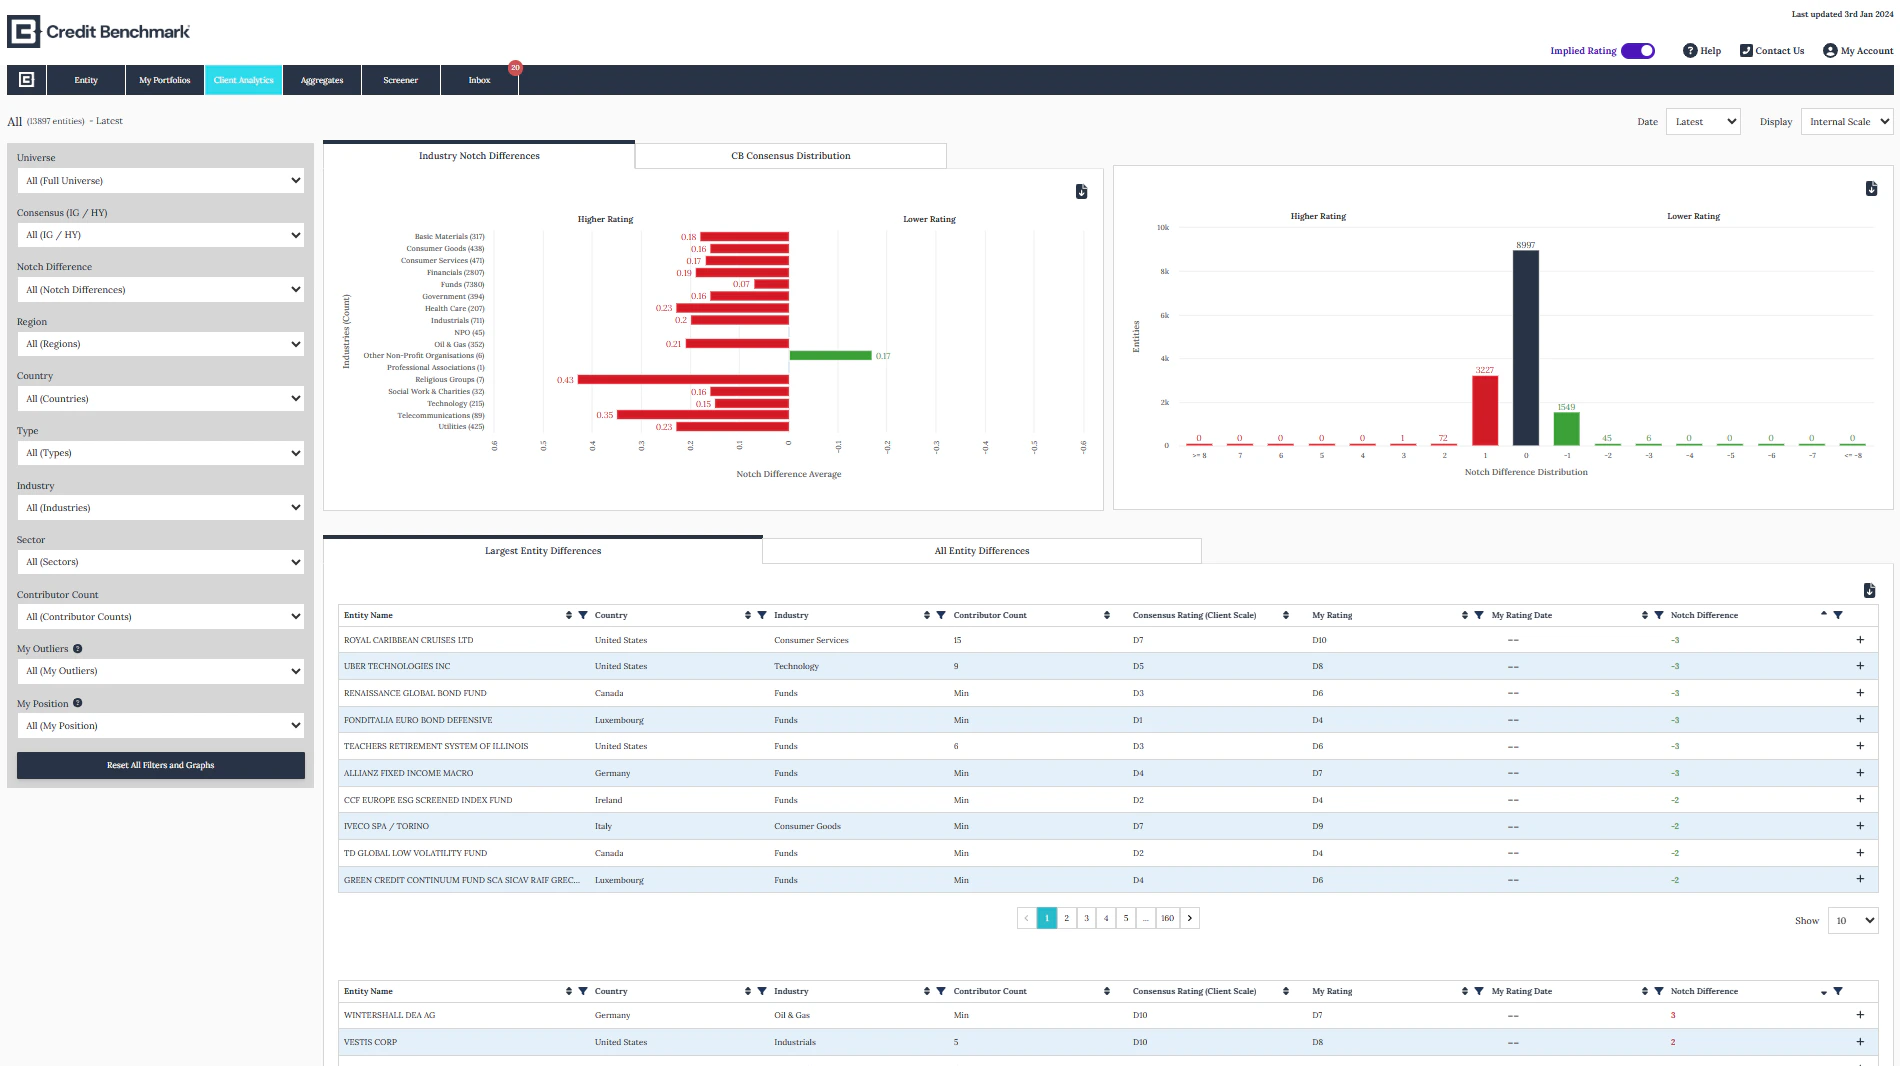The width and height of the screenshot is (1900, 1066).
Task: Open the filter funnel on the Country column
Action: (762, 615)
